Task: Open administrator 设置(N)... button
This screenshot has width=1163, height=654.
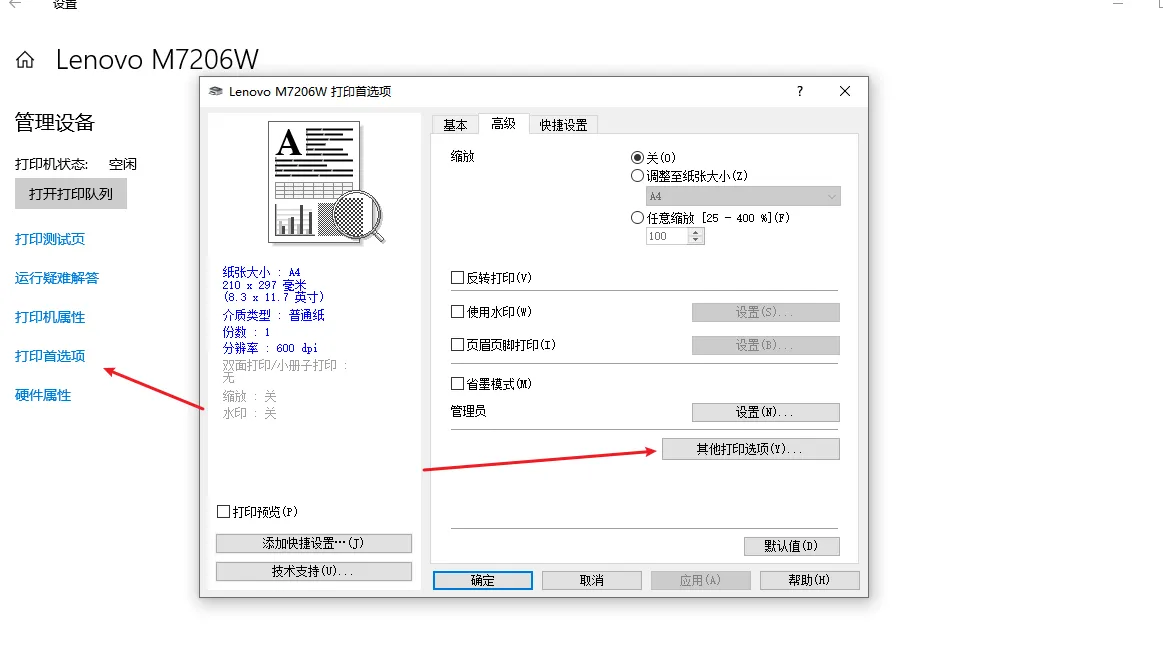Action: coord(765,412)
